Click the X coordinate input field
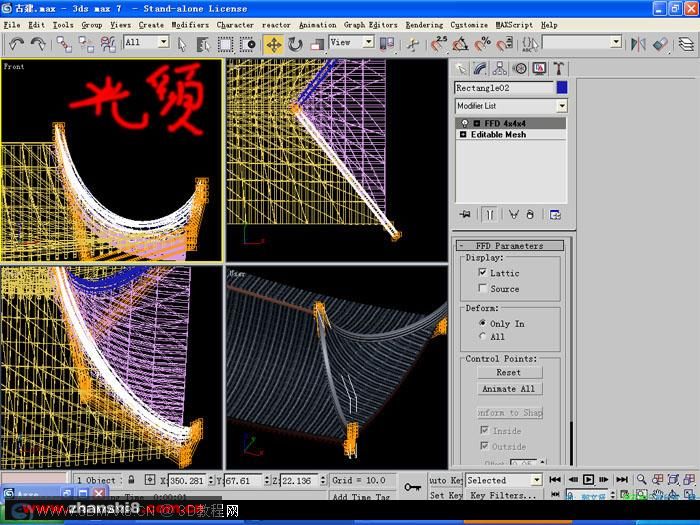The width and height of the screenshot is (700, 525). click(x=188, y=480)
